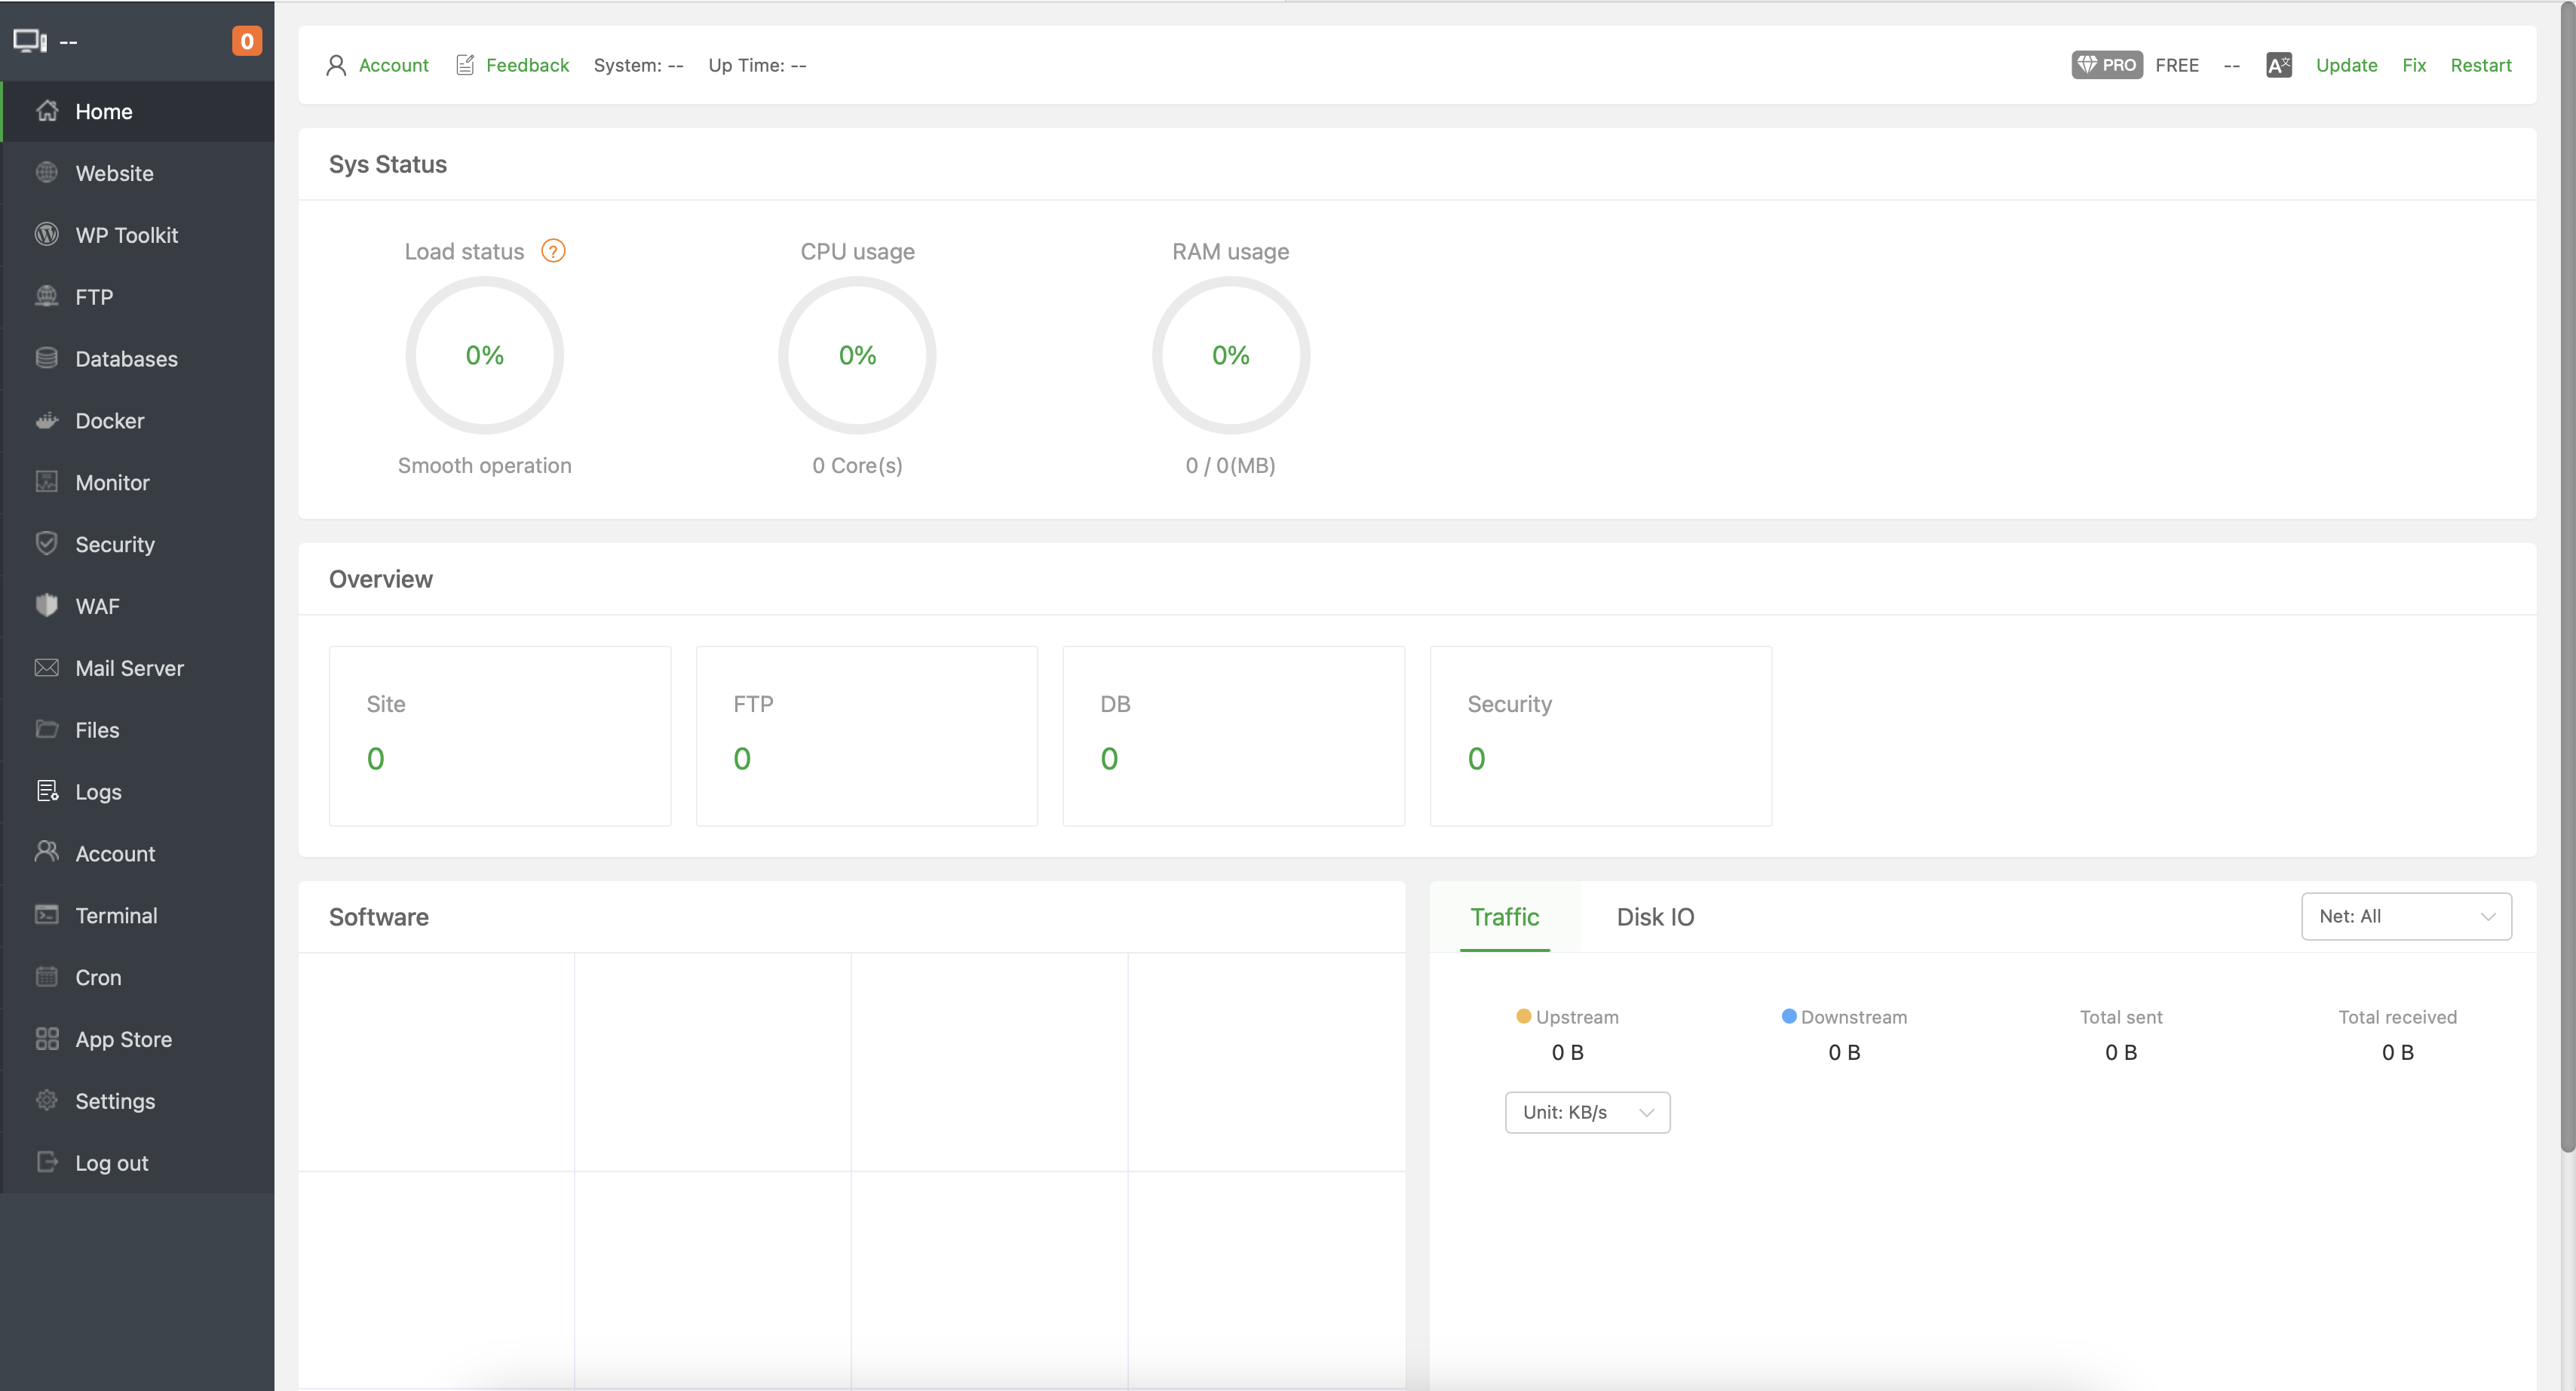Click the Load status help question icon
The width and height of the screenshot is (2576, 1391).
[553, 251]
